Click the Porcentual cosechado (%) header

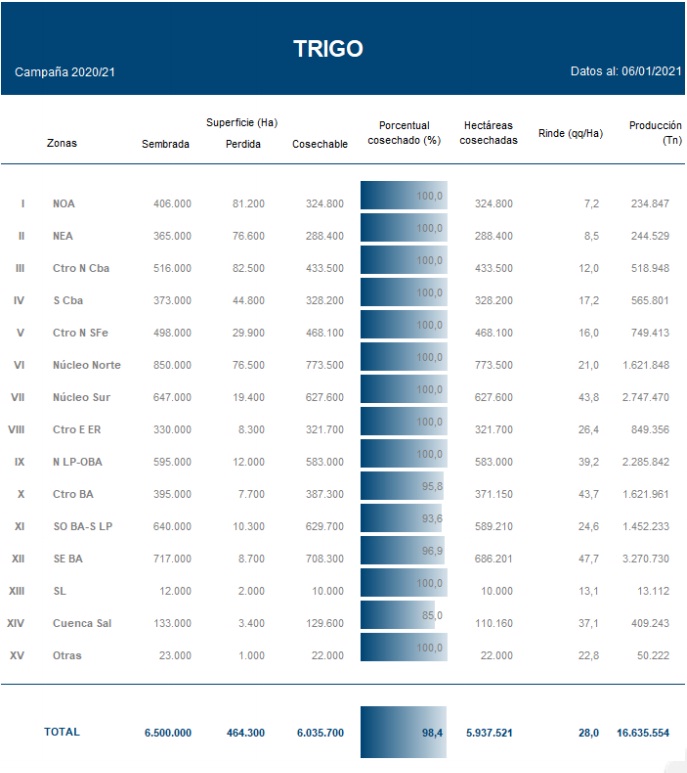click(404, 133)
